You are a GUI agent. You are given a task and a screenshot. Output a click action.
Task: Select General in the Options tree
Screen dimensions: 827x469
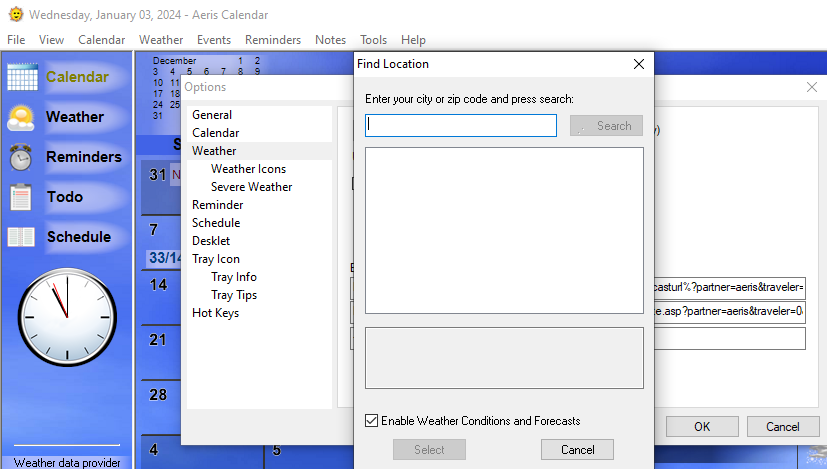tap(211, 114)
